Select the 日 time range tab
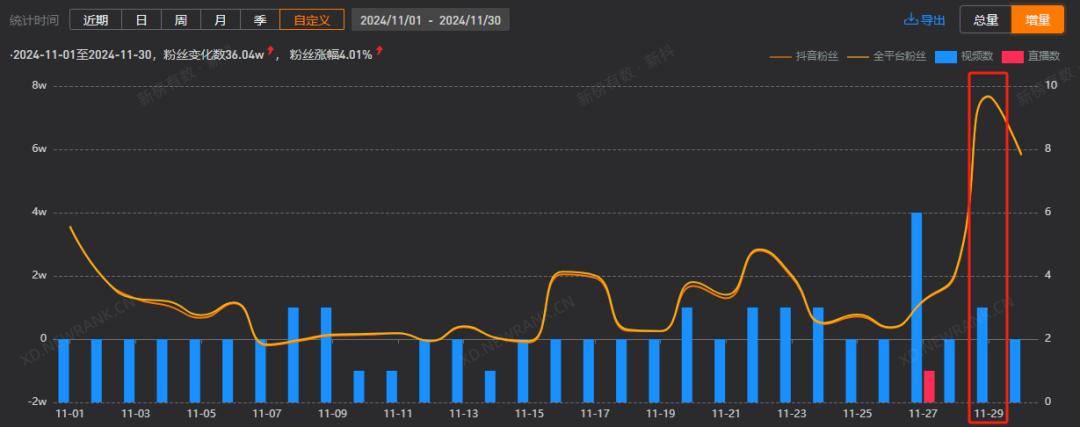This screenshot has height=427, width=1080. (x=141, y=20)
